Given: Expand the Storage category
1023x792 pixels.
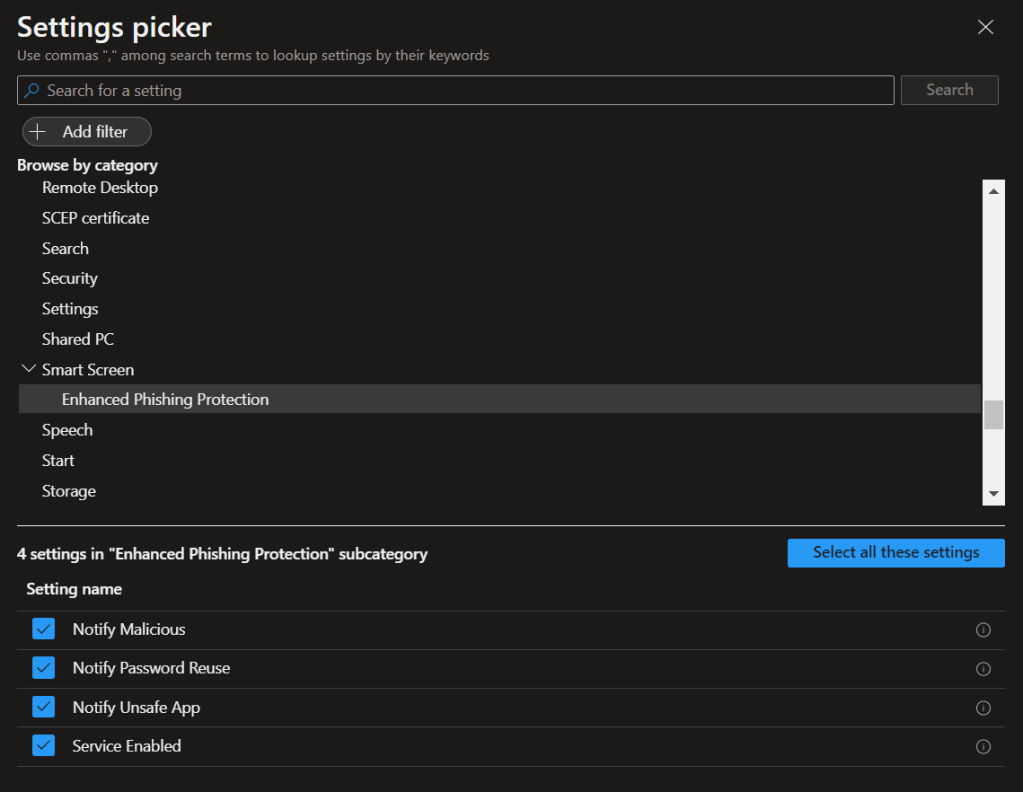Looking at the screenshot, I should point(68,490).
